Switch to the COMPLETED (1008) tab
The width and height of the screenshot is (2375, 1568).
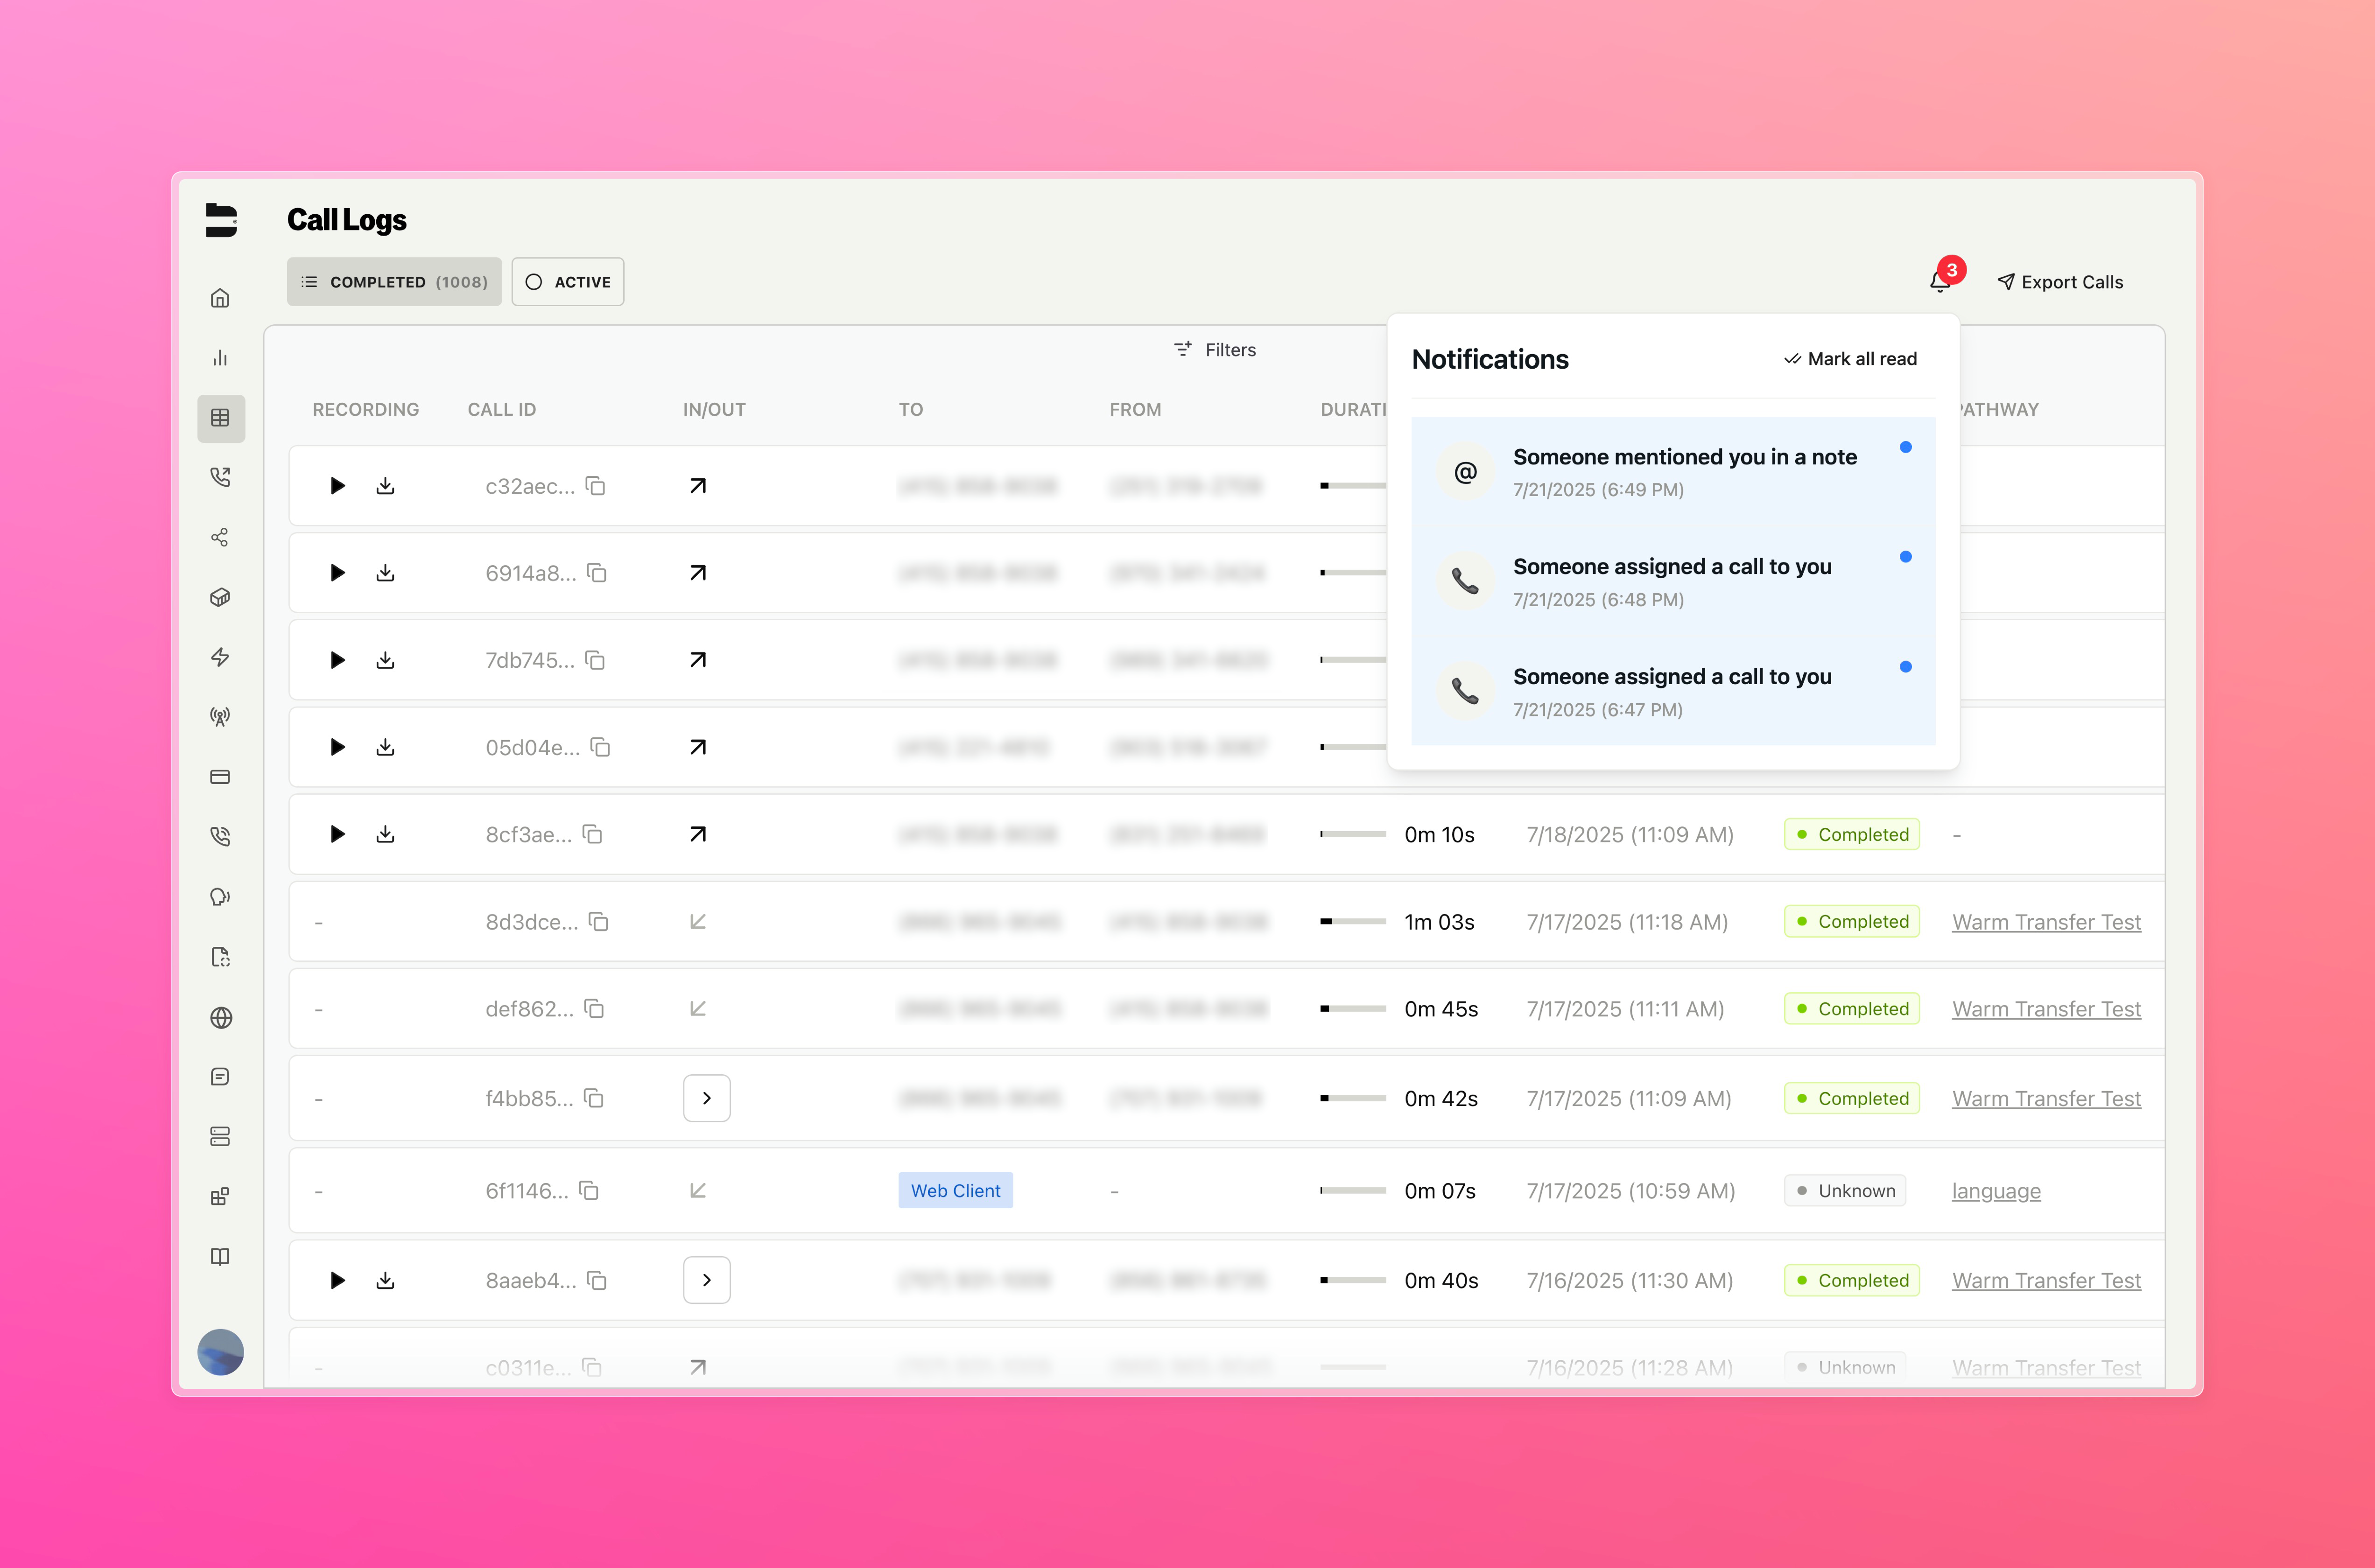click(393, 281)
